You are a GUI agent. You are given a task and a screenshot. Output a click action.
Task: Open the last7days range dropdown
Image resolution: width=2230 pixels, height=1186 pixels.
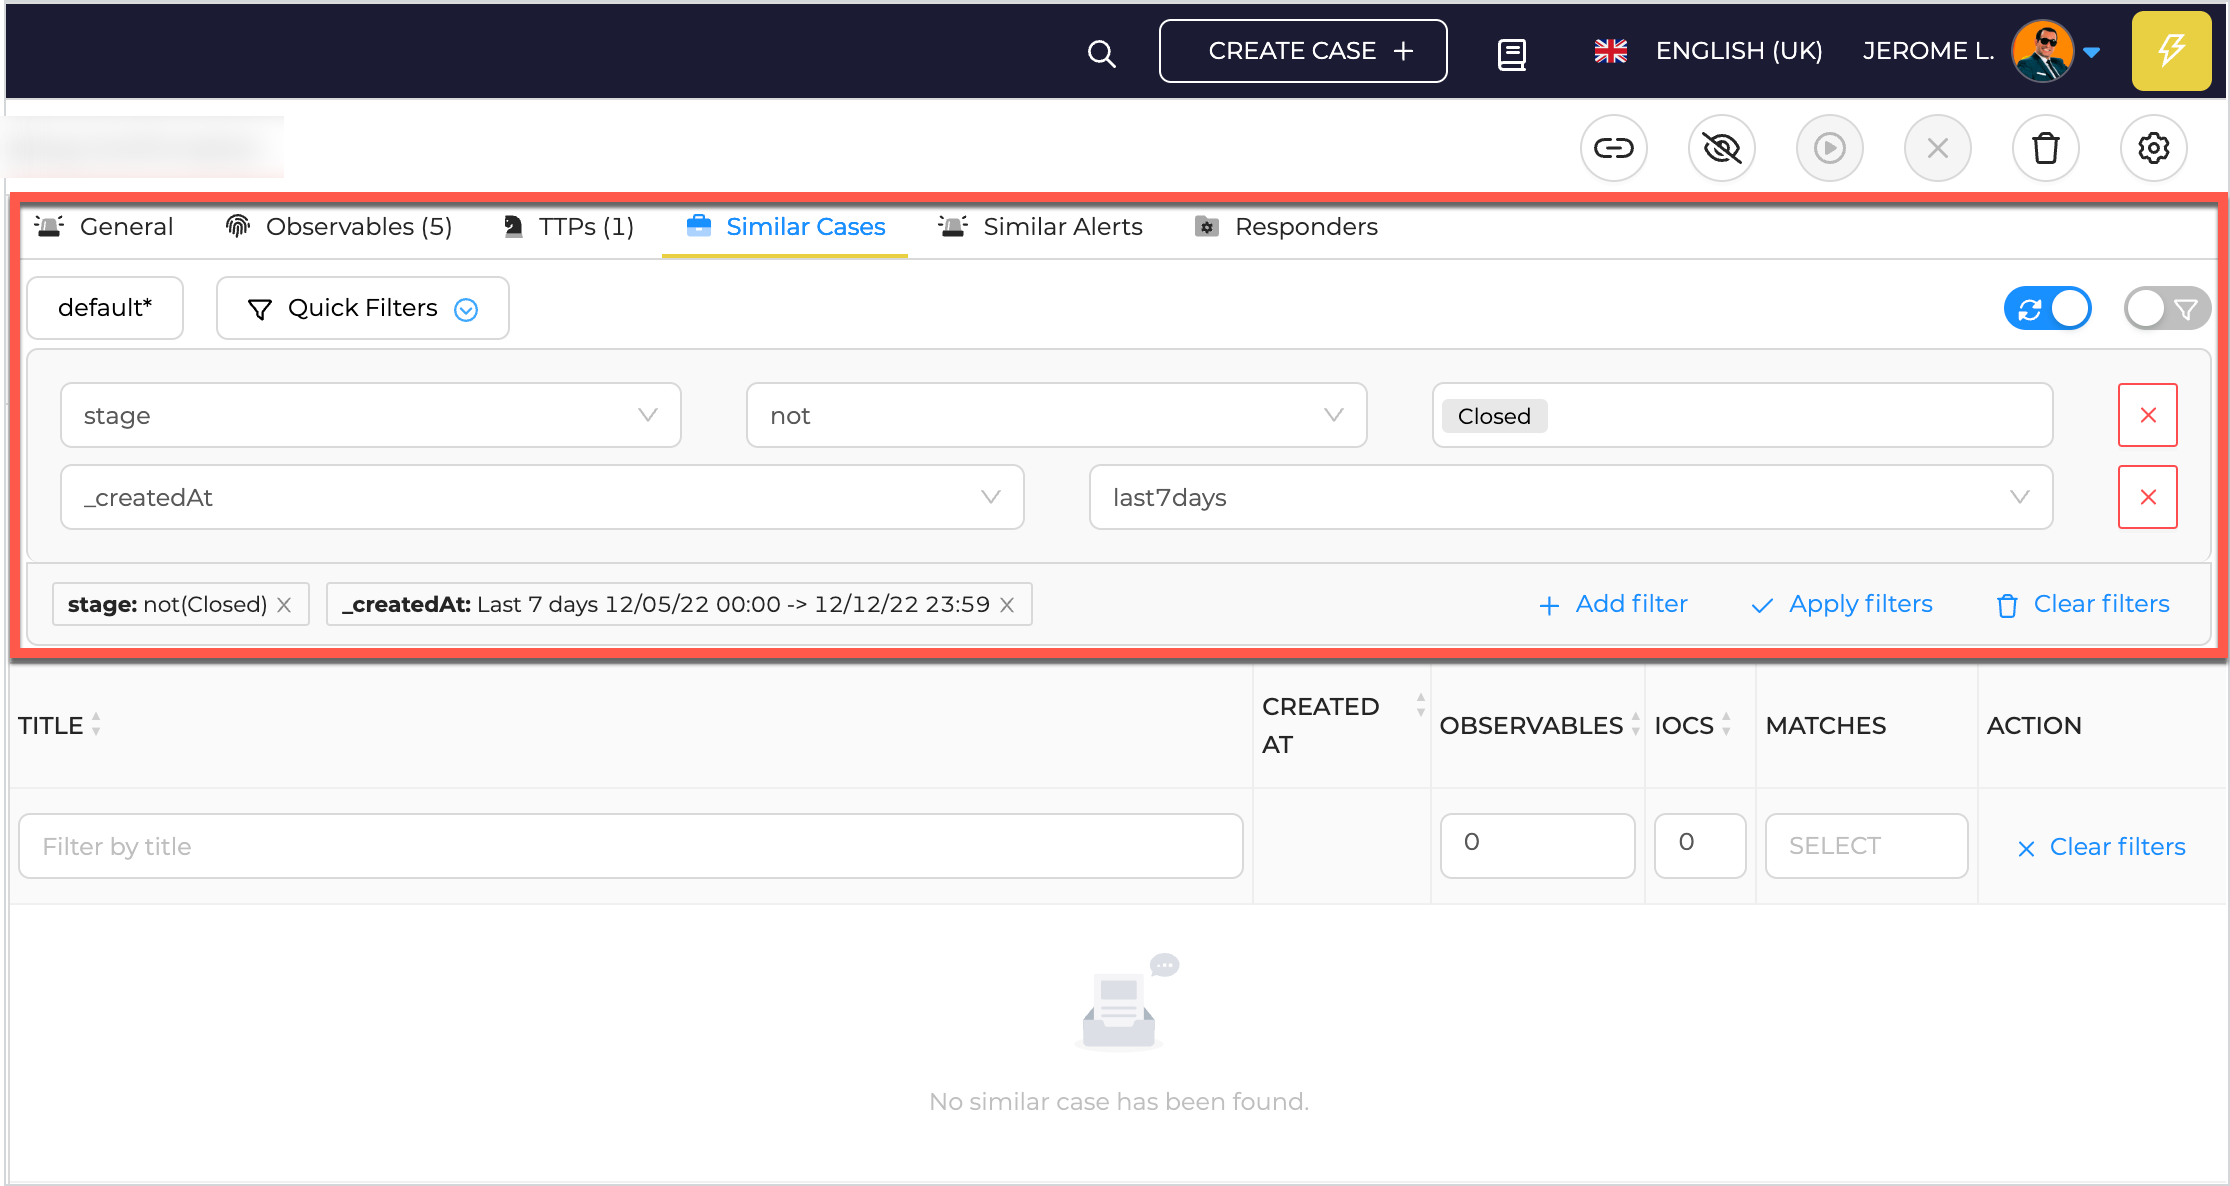[1571, 497]
